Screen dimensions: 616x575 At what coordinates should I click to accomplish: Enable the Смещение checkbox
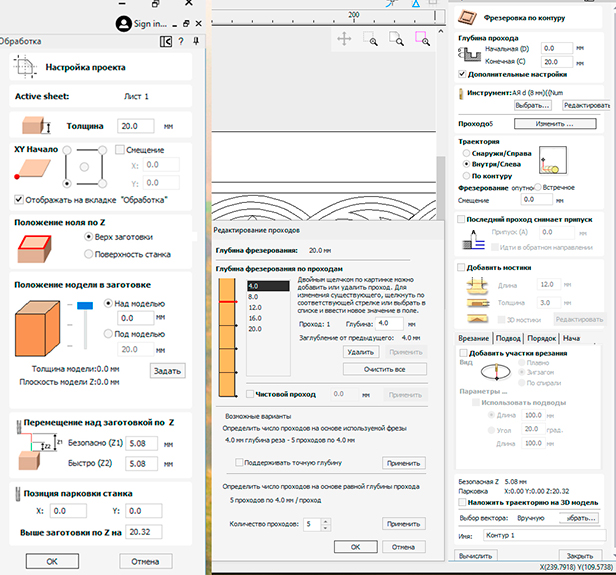121,149
